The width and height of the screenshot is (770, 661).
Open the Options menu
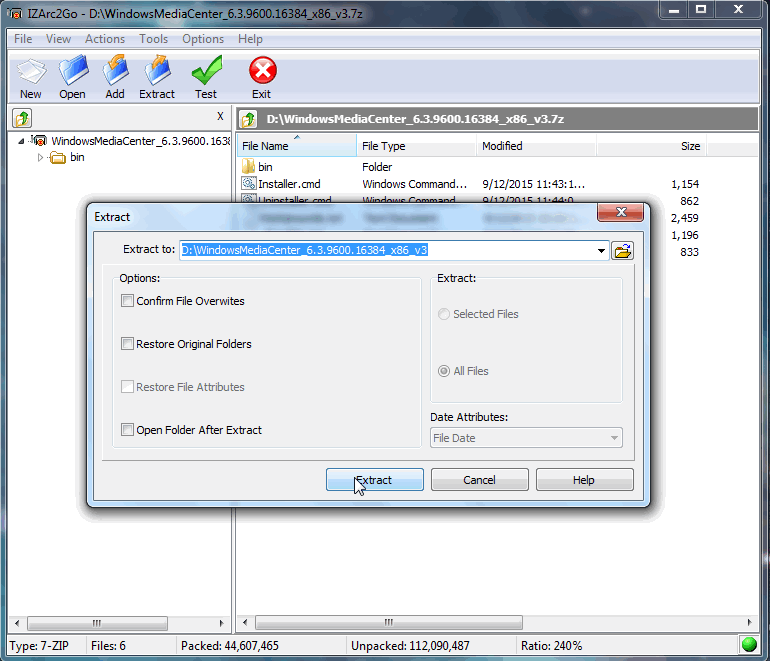pyautogui.click(x=203, y=39)
